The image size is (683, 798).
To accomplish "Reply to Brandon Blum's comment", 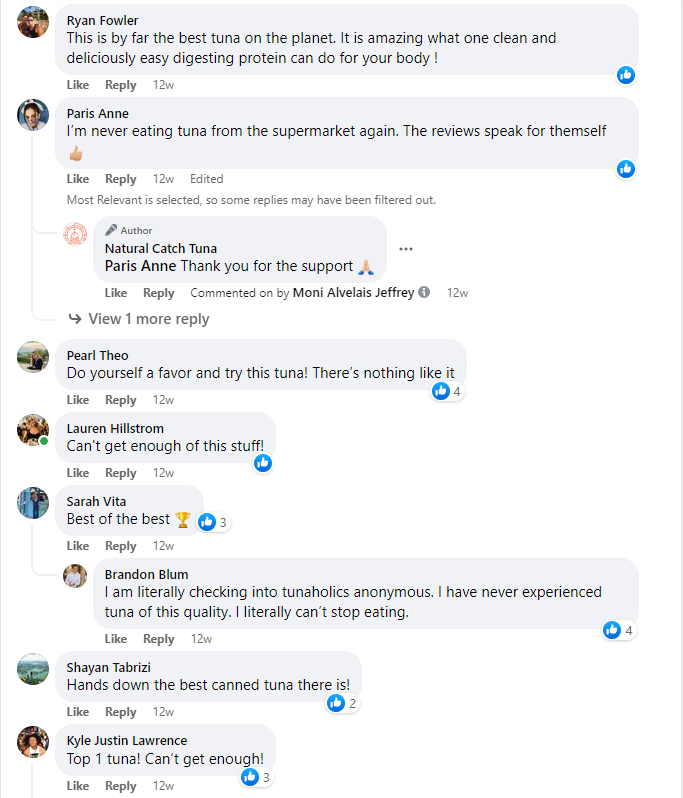I will (159, 639).
